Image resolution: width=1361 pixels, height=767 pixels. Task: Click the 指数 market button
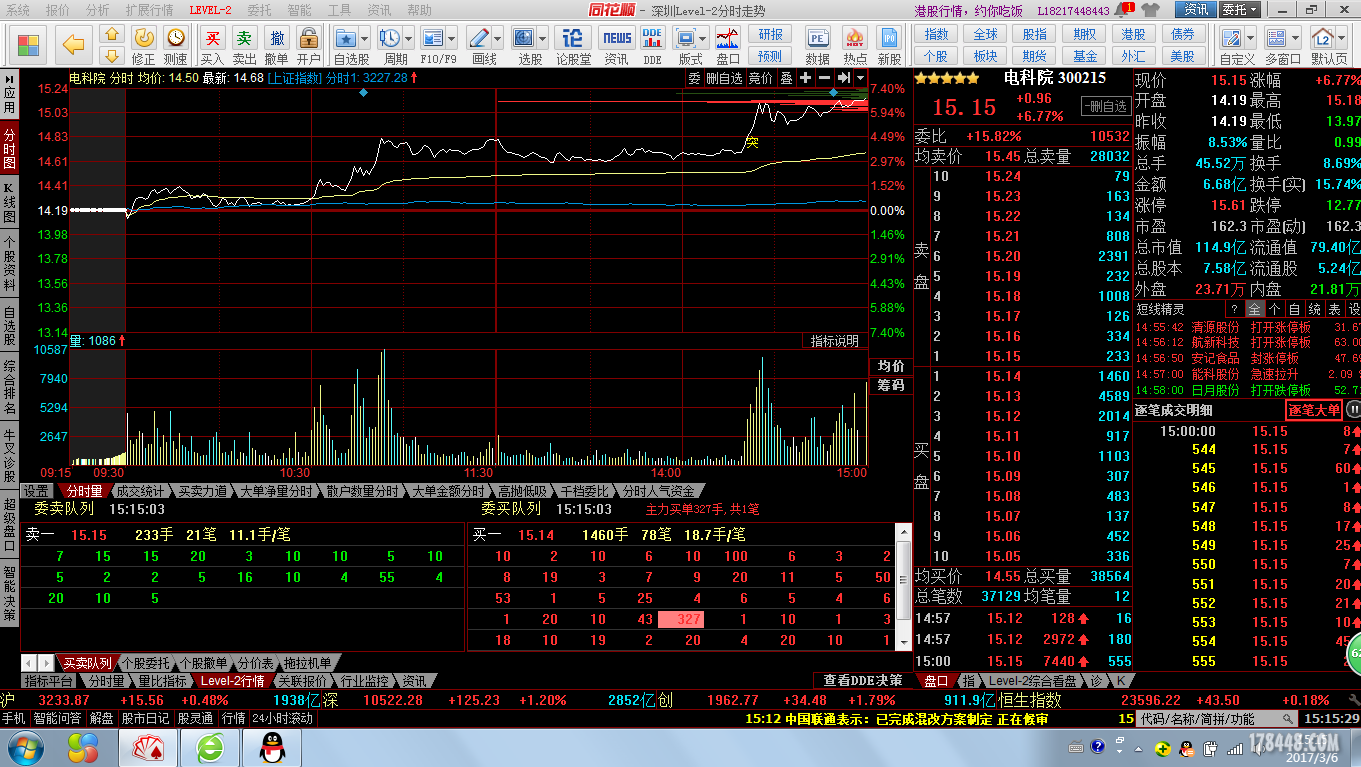click(x=936, y=34)
